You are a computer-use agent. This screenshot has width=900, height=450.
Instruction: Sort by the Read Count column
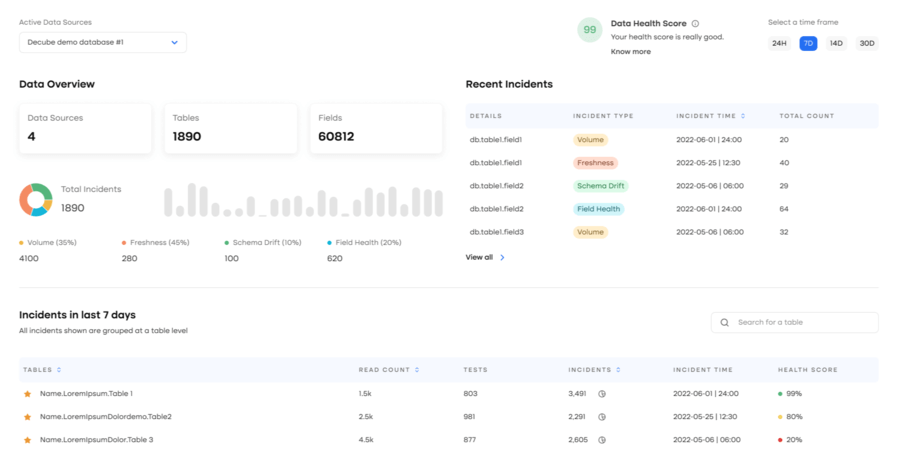[417, 370]
